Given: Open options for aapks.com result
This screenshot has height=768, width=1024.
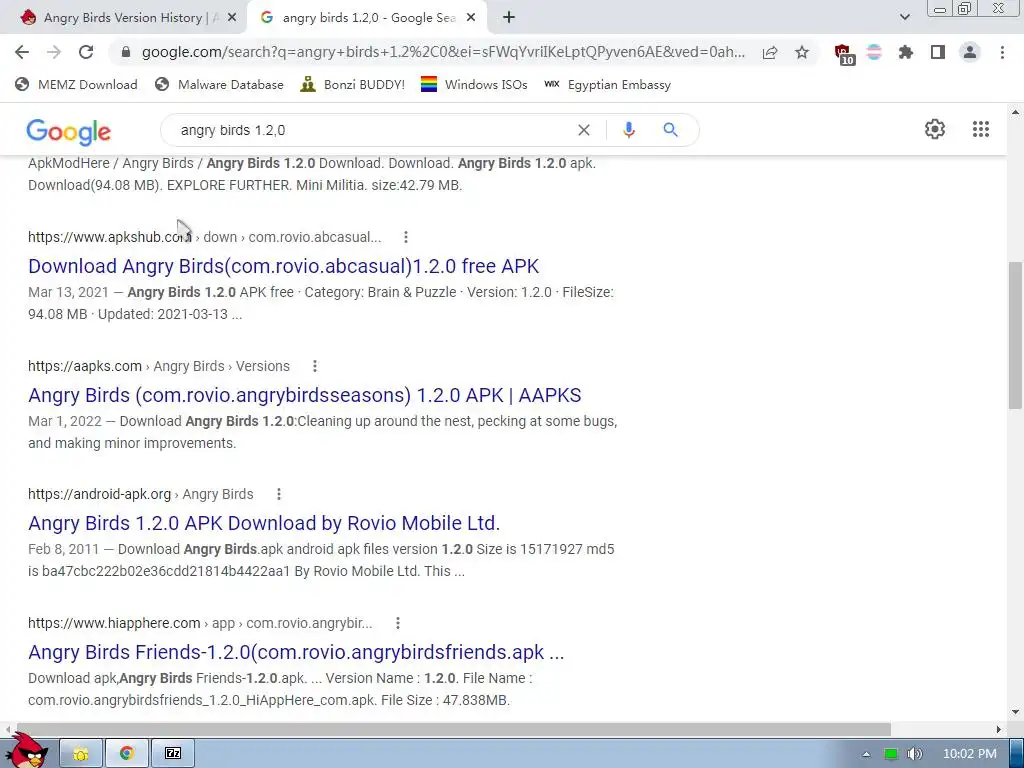Looking at the screenshot, I should pos(315,366).
